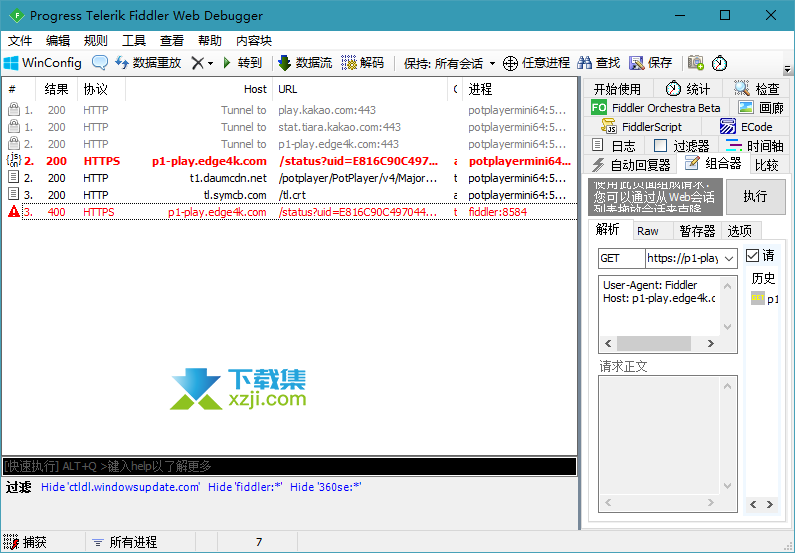The width and height of the screenshot is (795, 553).
Task: Open 工具 menu
Action: 134,41
